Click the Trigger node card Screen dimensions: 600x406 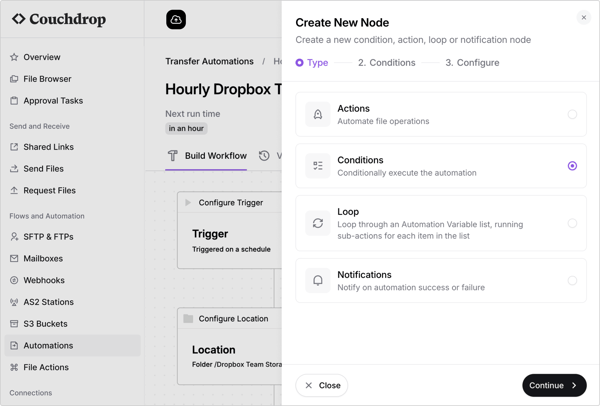230,230
